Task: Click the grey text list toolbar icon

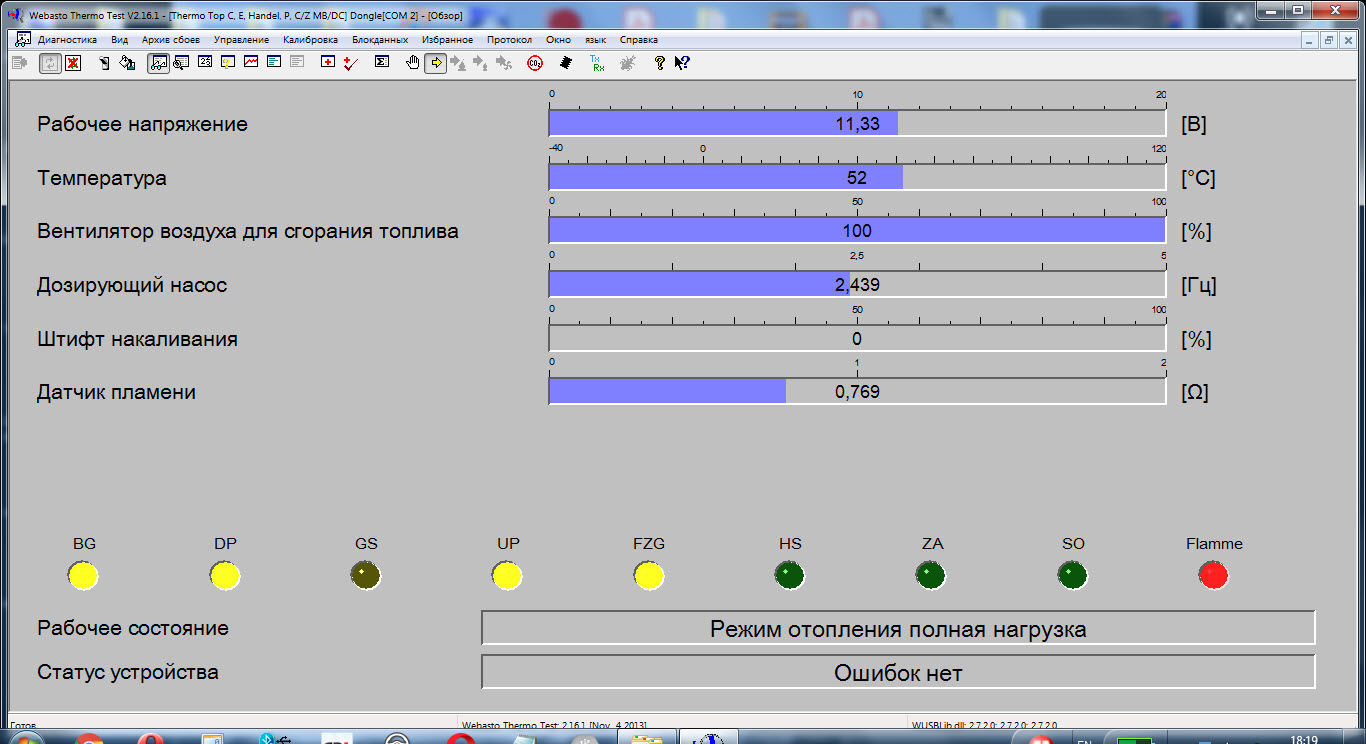Action: pyautogui.click(x=297, y=63)
